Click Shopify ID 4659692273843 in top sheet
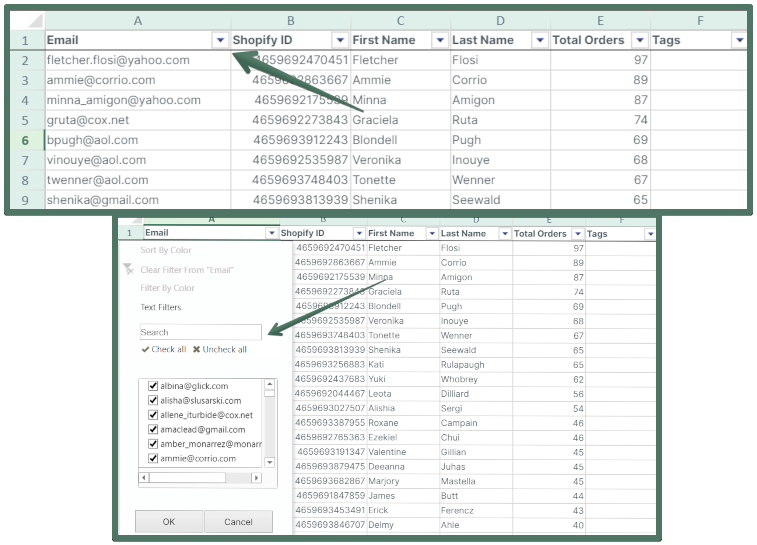 click(291, 120)
